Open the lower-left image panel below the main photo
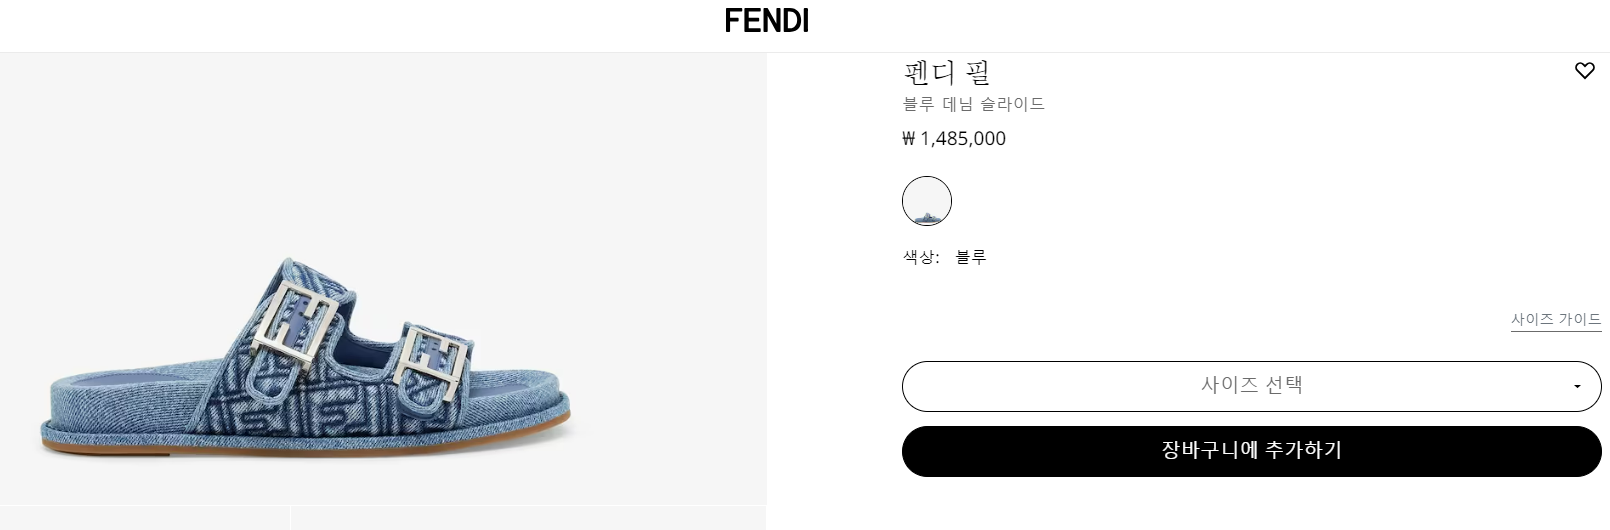Image resolution: width=1610 pixels, height=530 pixels. 145,518
